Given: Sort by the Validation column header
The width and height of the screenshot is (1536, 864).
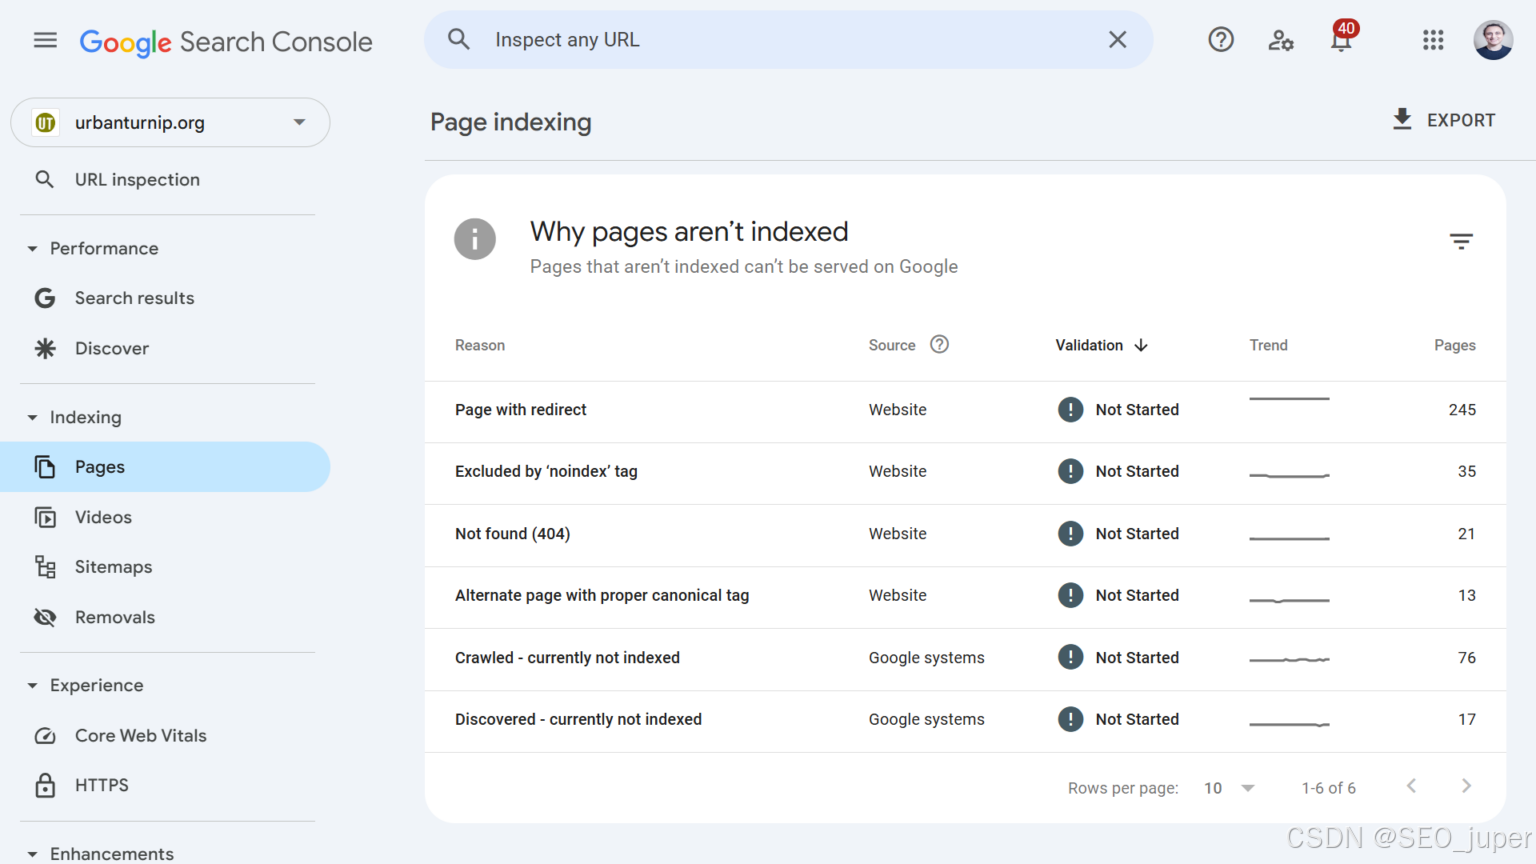Looking at the screenshot, I should tap(1101, 345).
